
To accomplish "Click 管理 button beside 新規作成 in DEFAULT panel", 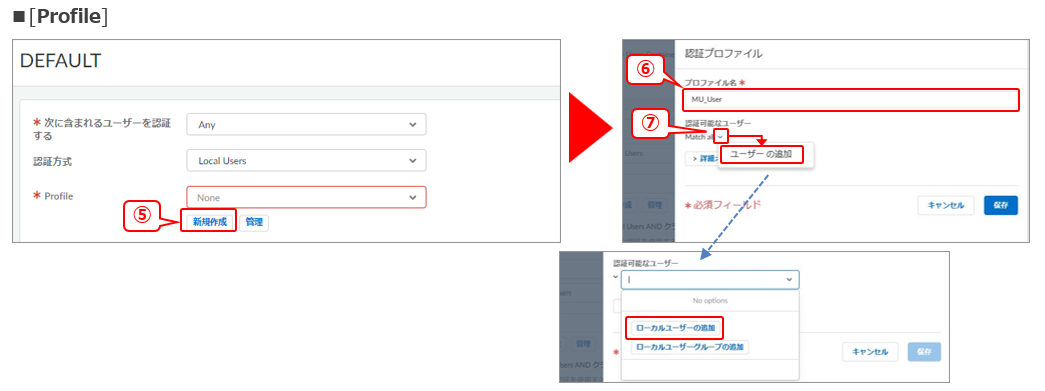I will pos(254,222).
